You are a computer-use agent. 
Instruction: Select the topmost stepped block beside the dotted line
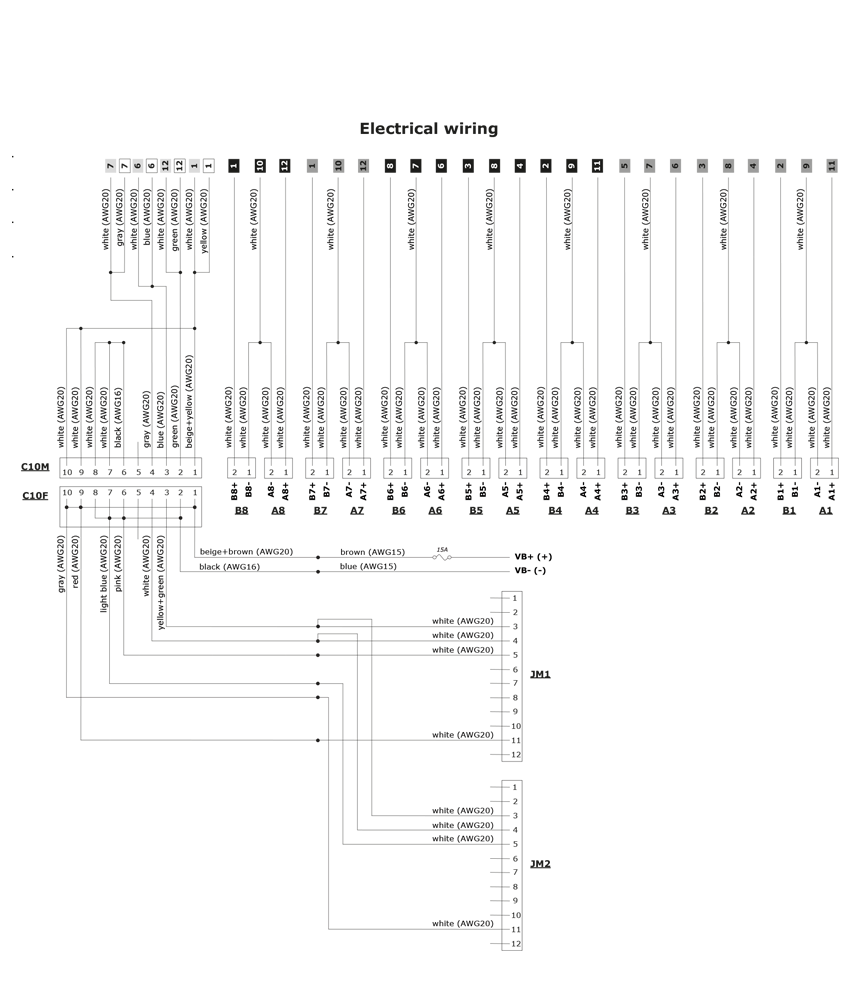tap(460, 610)
